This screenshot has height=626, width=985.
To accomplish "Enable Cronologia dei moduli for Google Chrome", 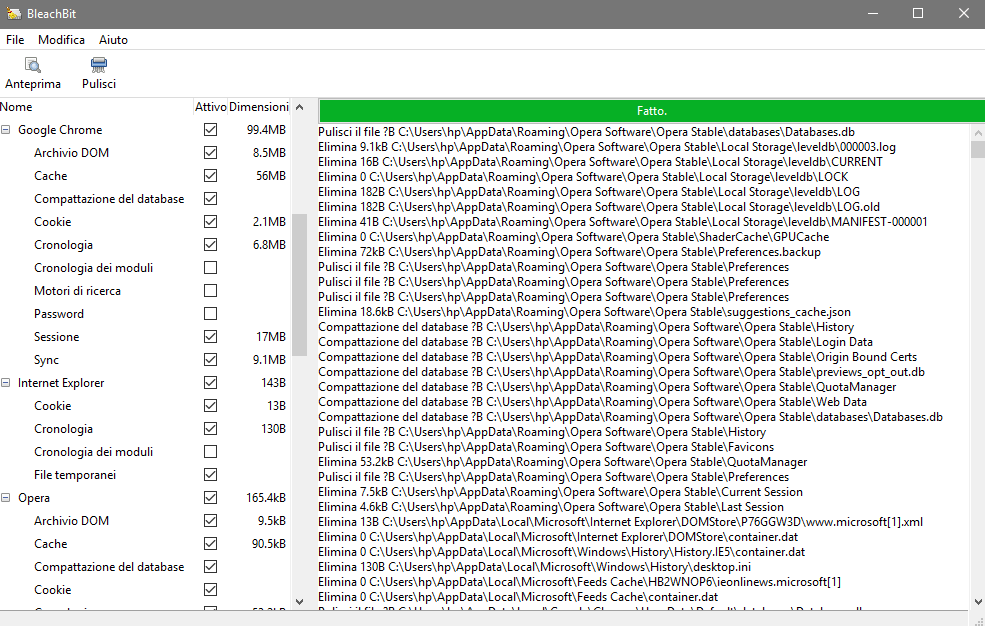I will click(210, 267).
